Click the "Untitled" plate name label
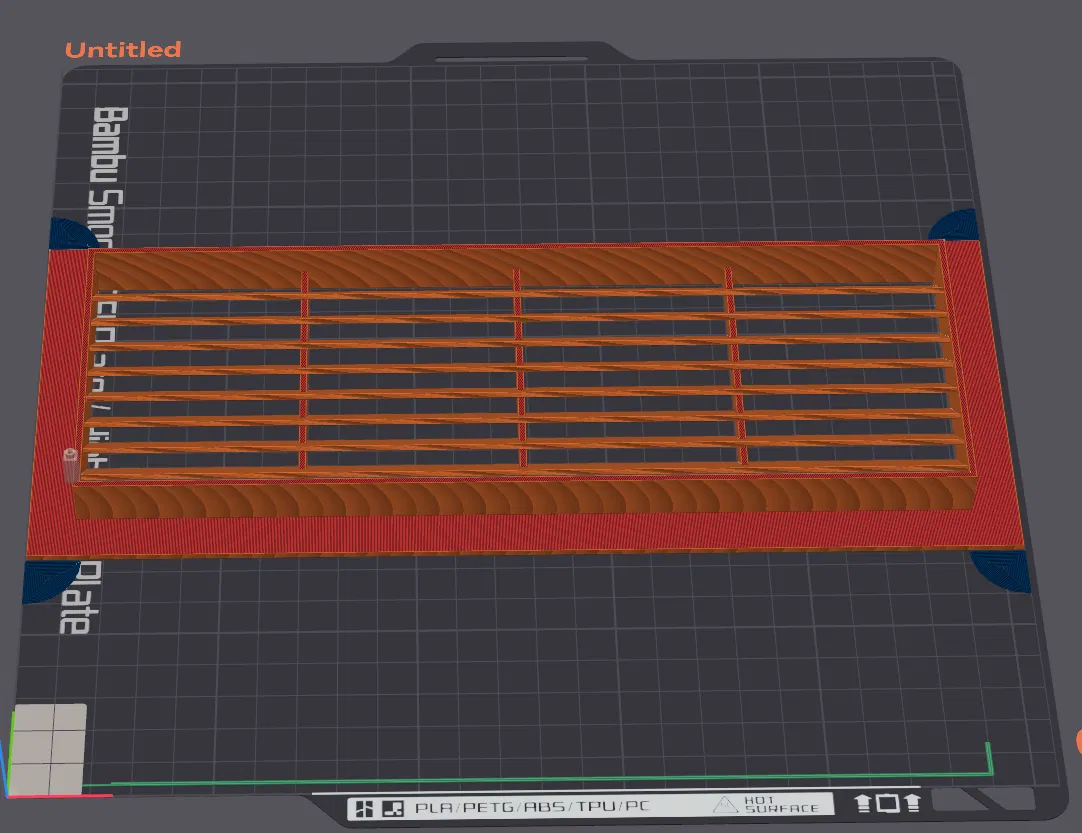This screenshot has height=833, width=1082. coord(123,50)
